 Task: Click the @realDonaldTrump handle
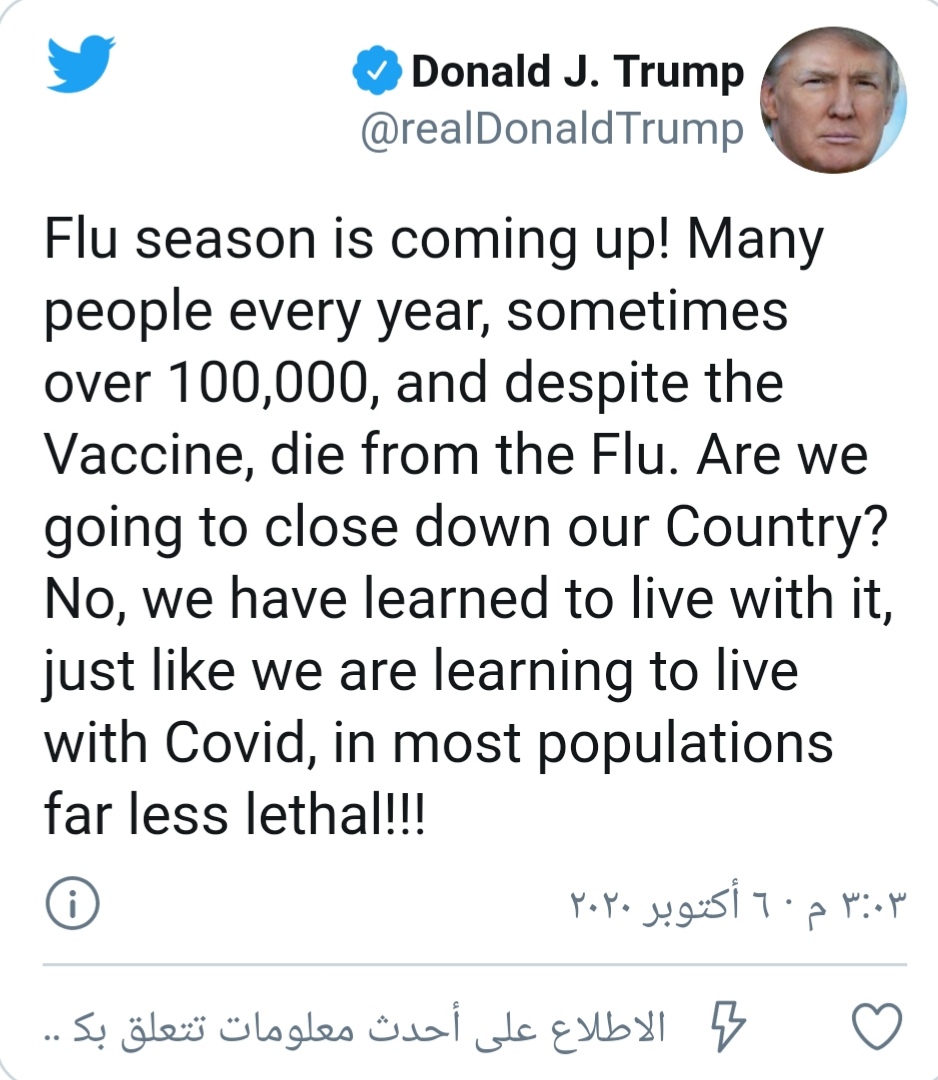[552, 129]
